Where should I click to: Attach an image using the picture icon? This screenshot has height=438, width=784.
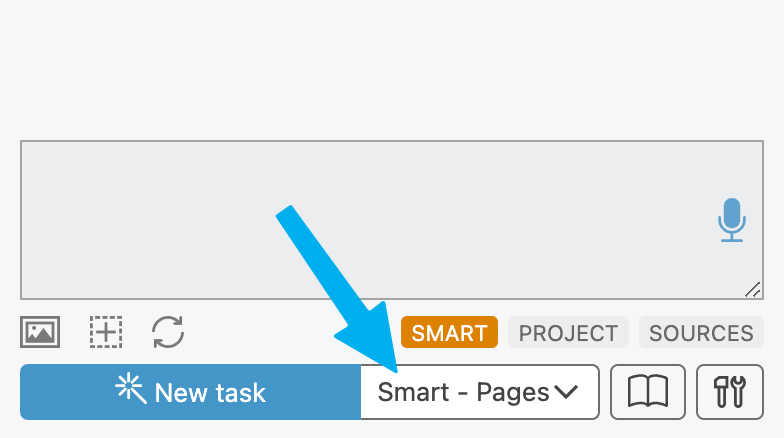[x=40, y=332]
